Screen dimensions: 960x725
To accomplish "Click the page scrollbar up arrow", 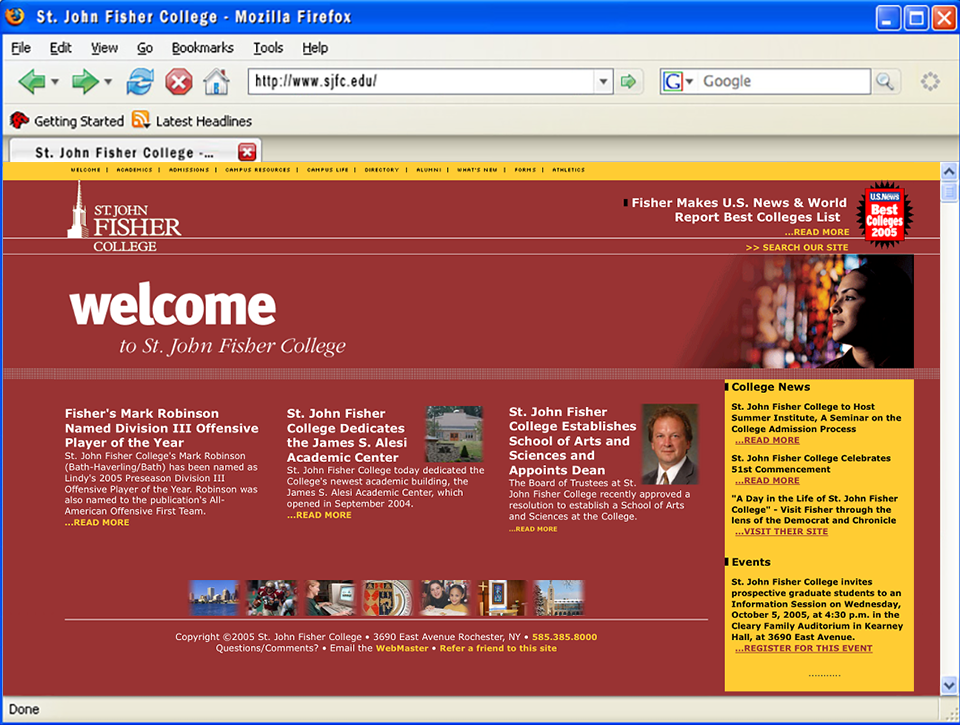I will pyautogui.click(x=949, y=171).
